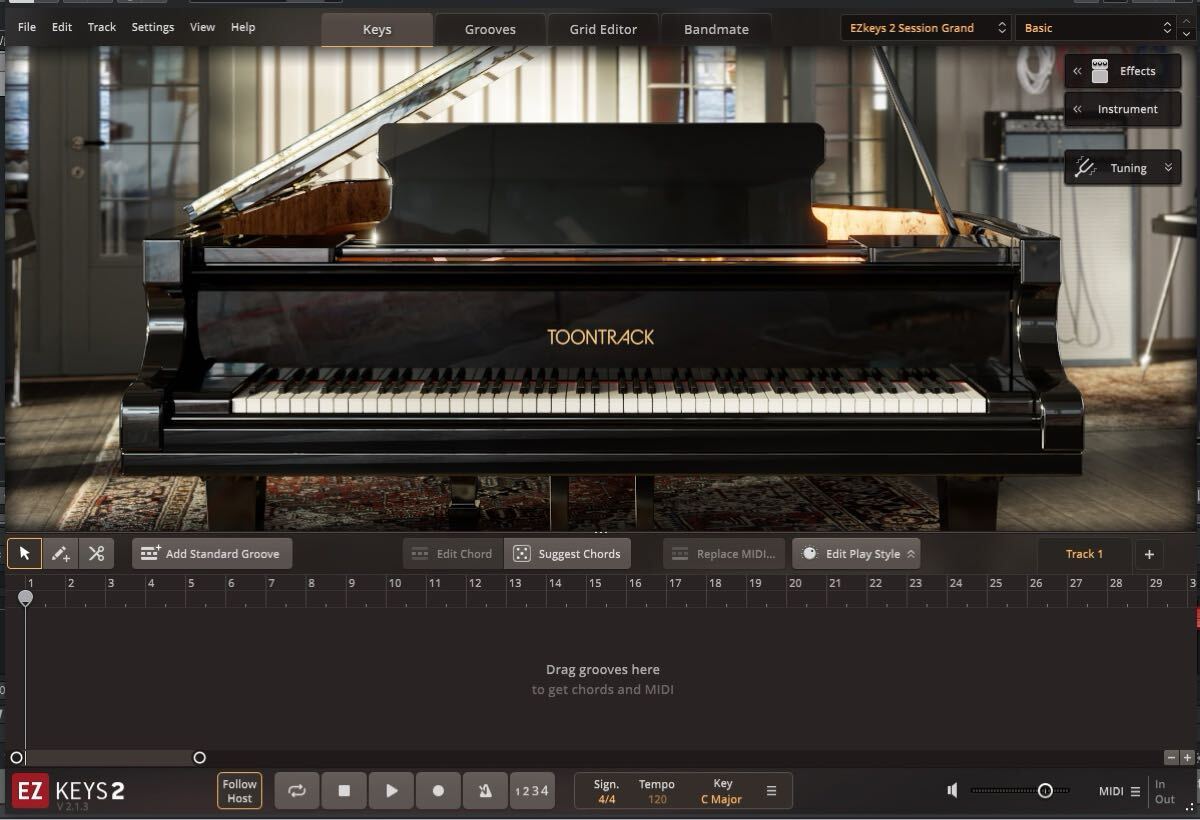Switch to the Grooves tab

pyautogui.click(x=490, y=30)
